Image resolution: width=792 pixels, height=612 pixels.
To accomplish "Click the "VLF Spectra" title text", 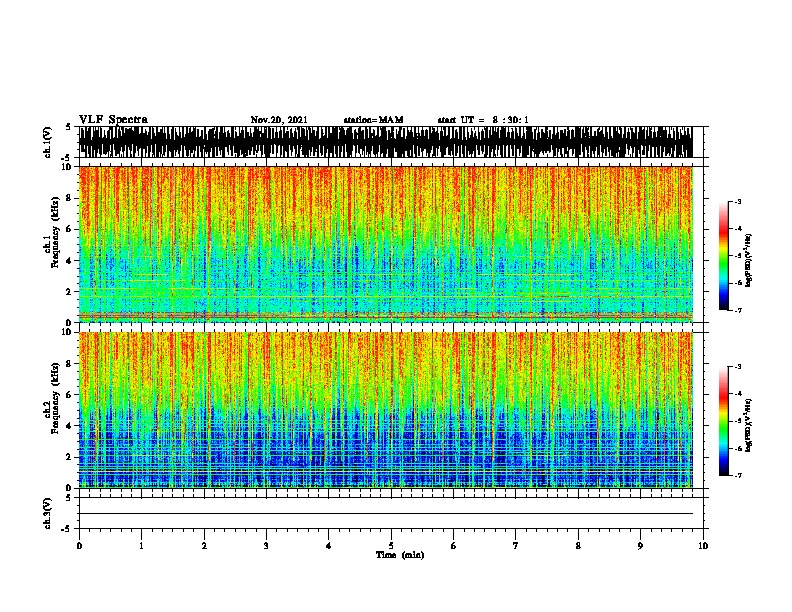I will tap(113, 120).
